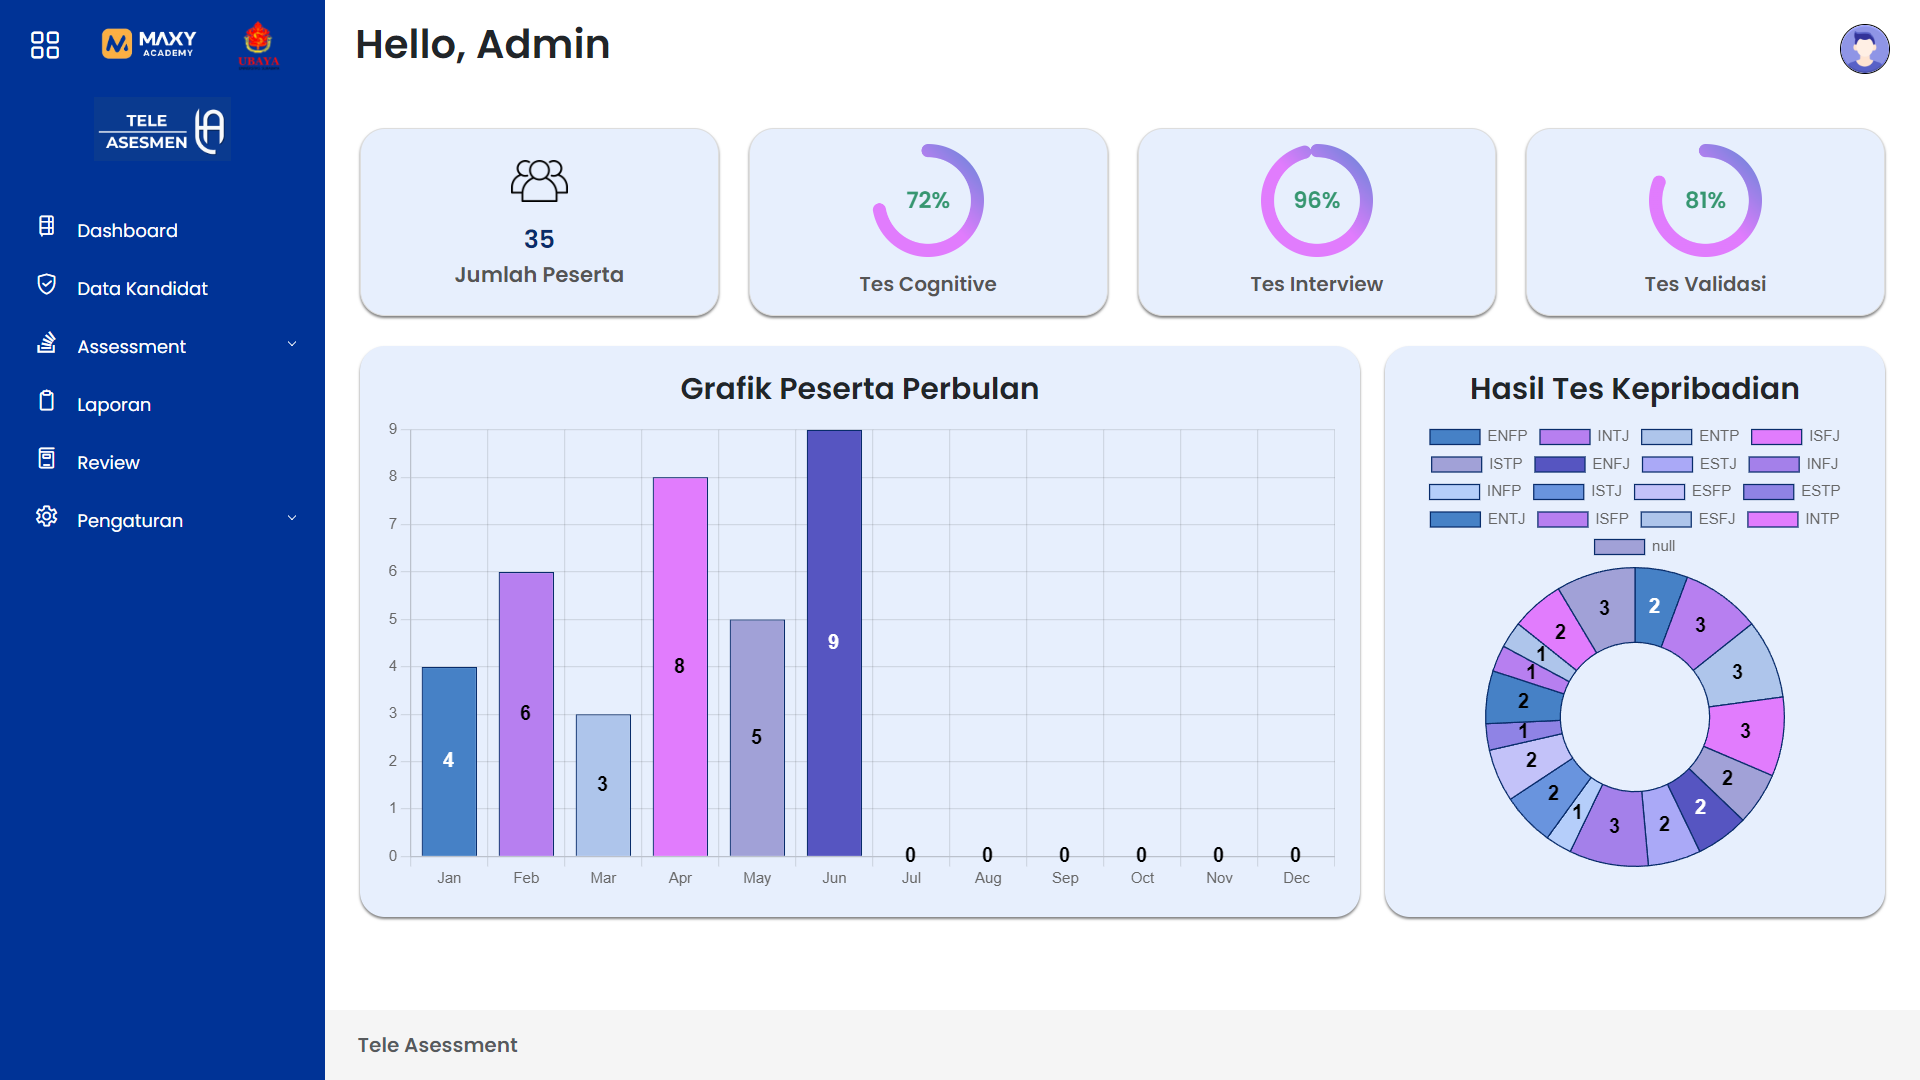Expand the Assessment submenu chevron
Image resolution: width=1920 pixels, height=1080 pixels.
tap(292, 344)
